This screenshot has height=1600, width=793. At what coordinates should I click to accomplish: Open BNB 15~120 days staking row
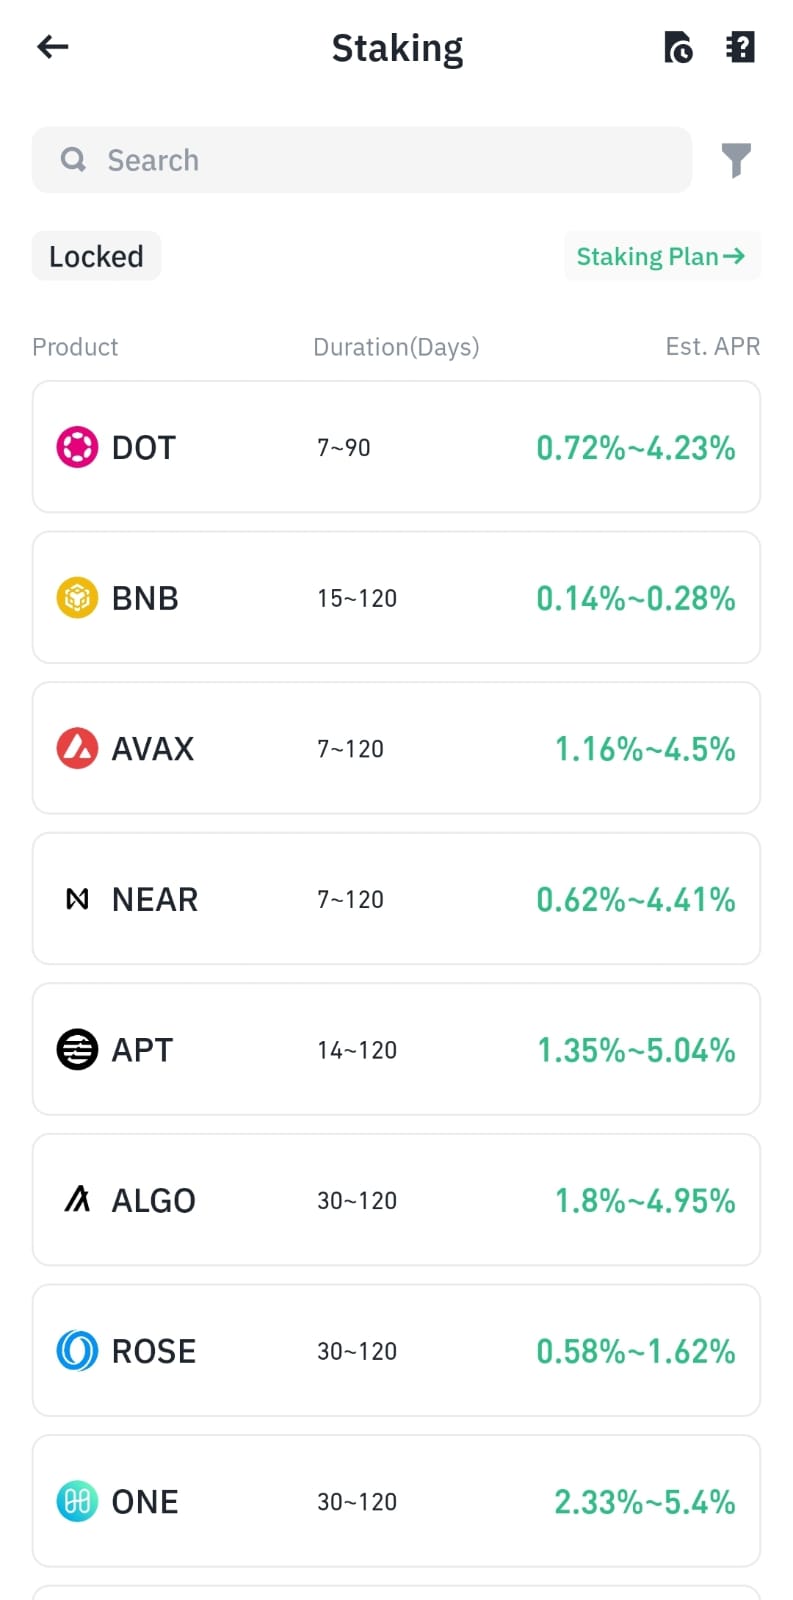click(396, 598)
